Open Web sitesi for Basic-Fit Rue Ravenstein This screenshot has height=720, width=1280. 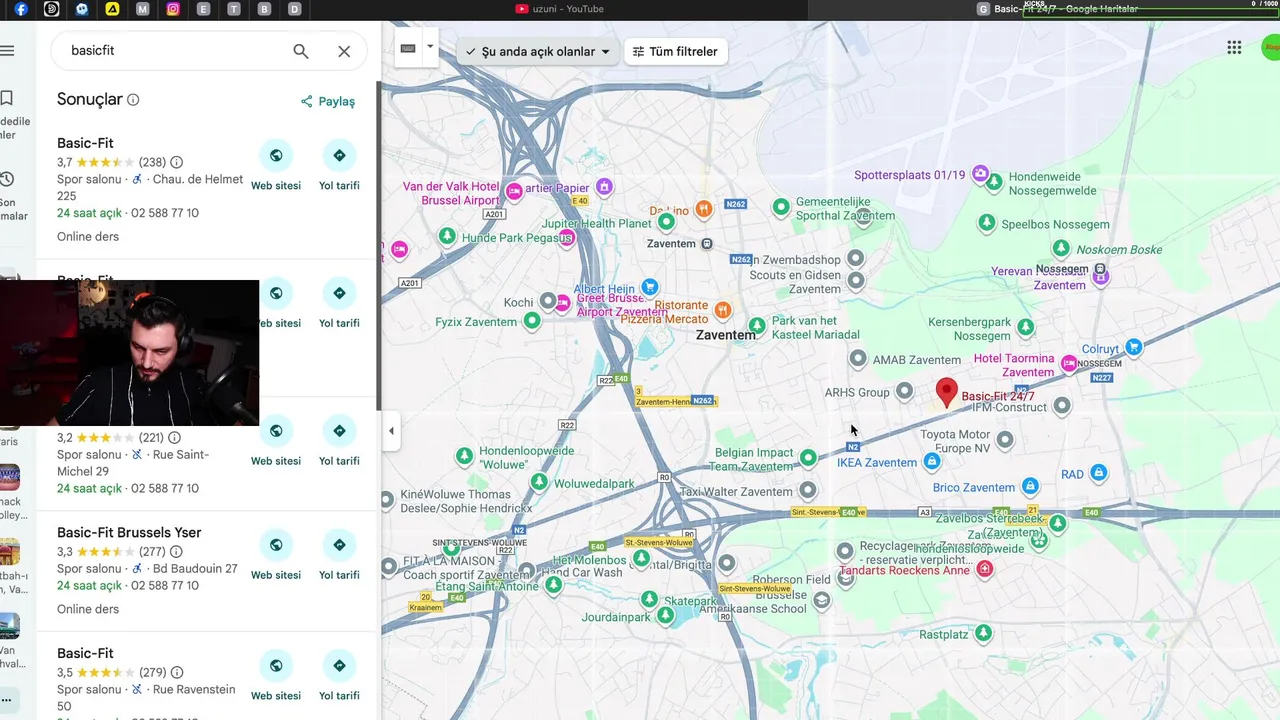click(276, 677)
